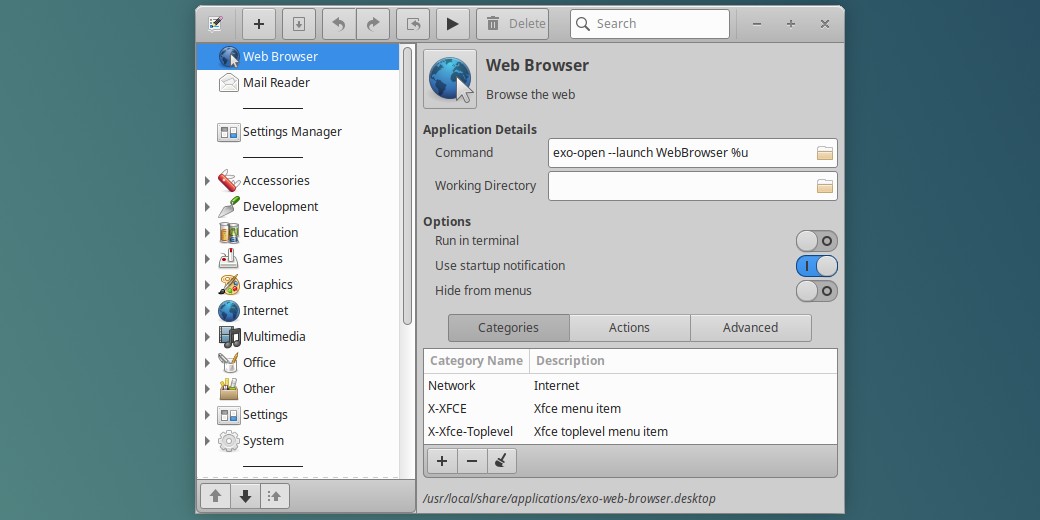This screenshot has height=520, width=1040.
Task: Expand the Office category
Action: point(207,363)
